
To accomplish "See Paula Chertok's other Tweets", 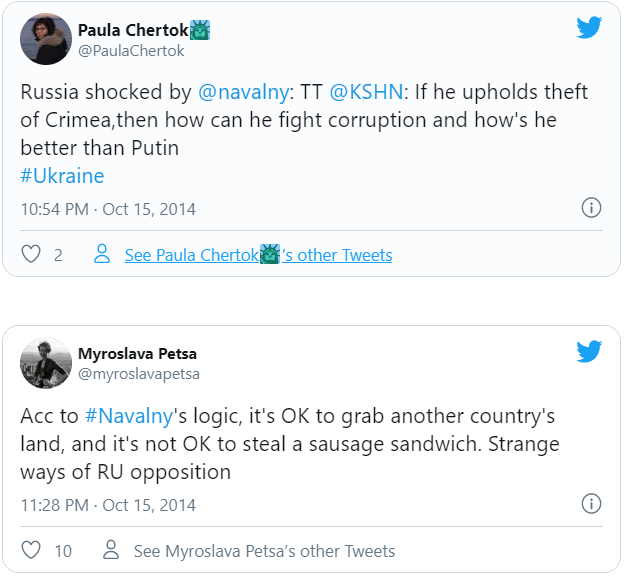I will (x=258, y=255).
